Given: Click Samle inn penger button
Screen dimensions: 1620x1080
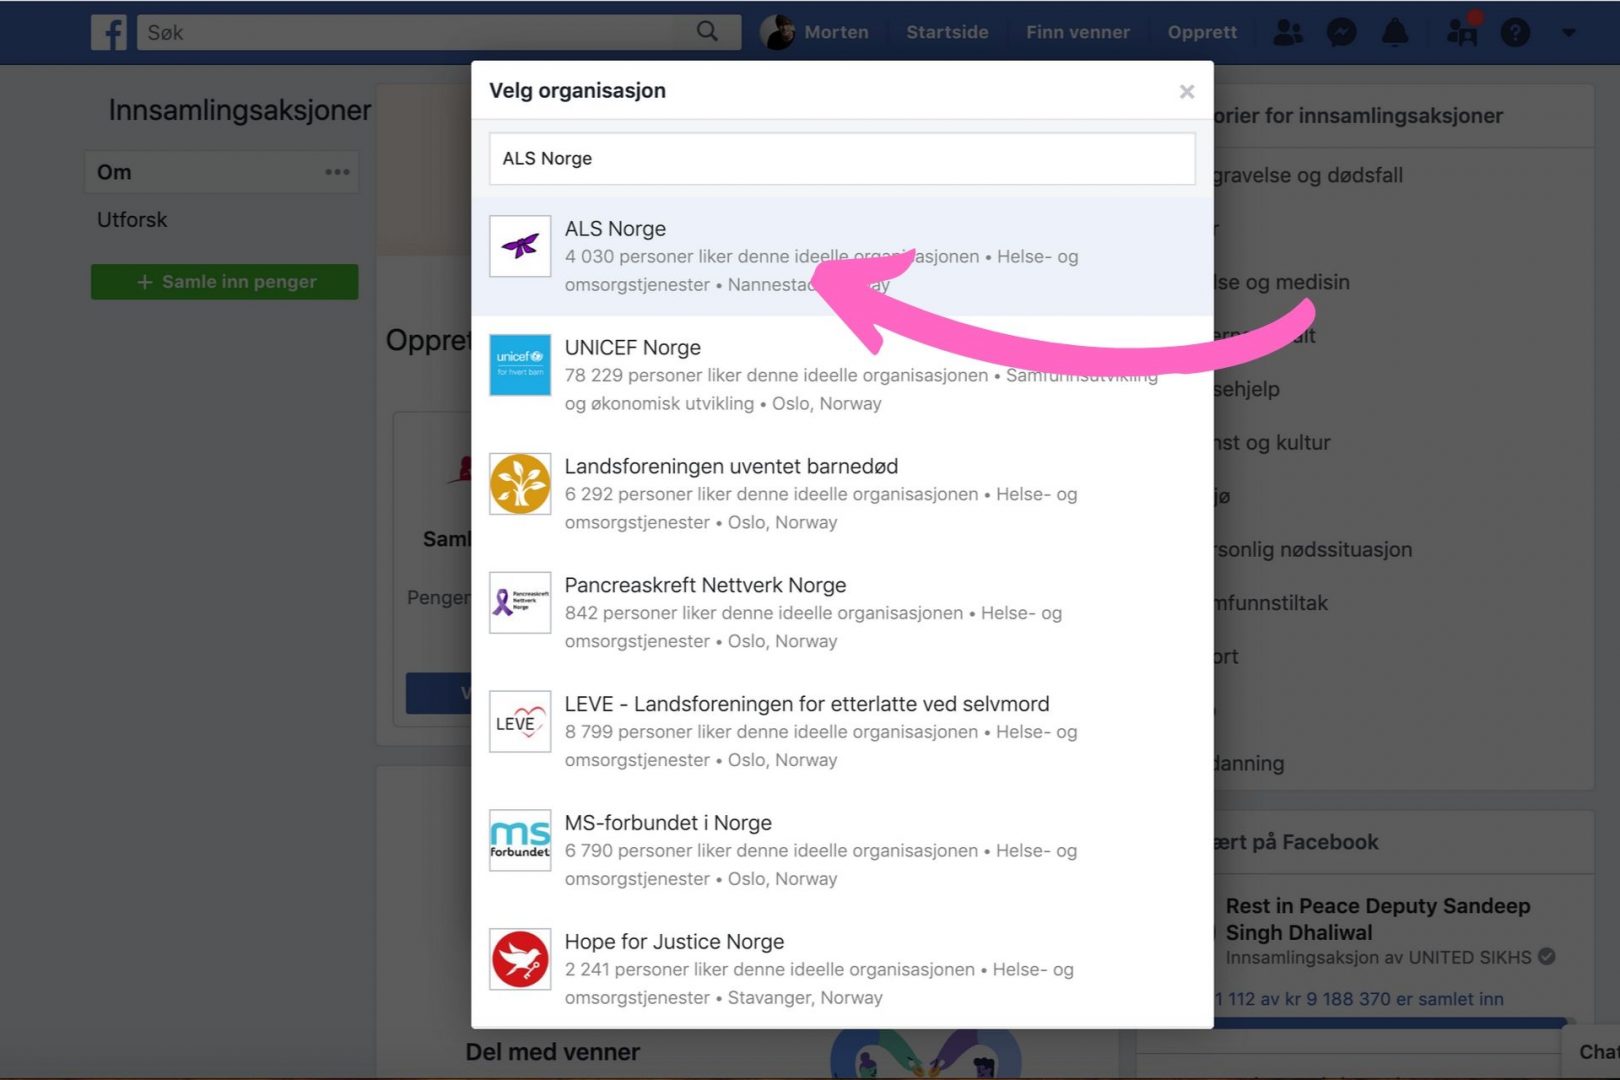Looking at the screenshot, I should (x=224, y=282).
